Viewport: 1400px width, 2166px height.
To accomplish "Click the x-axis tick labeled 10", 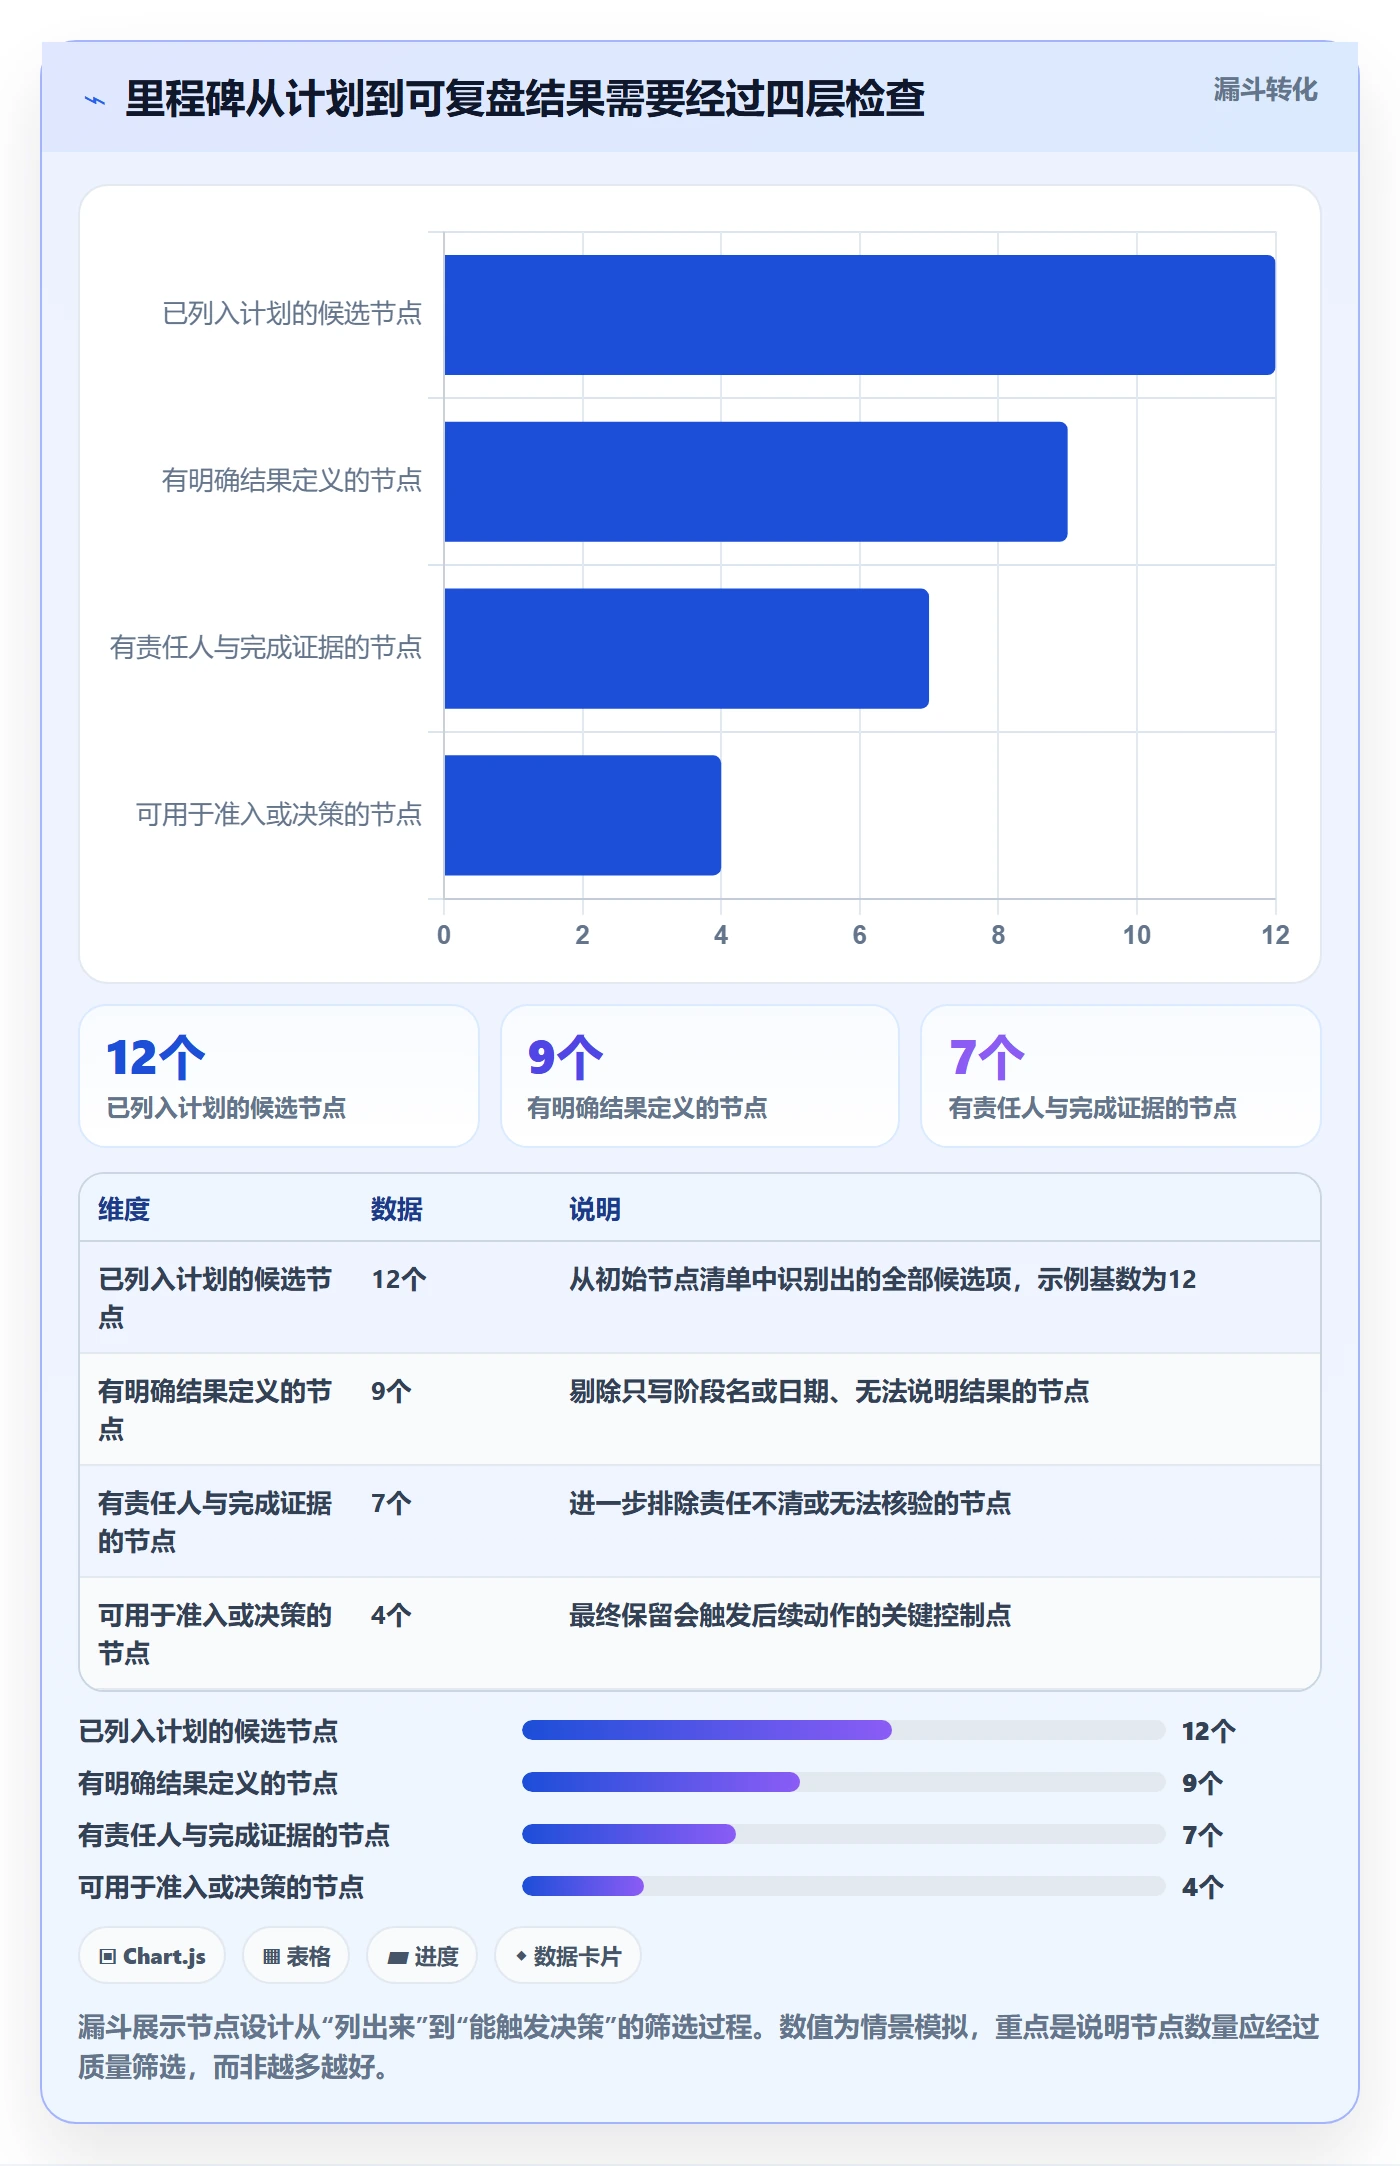I will pos(1136,935).
